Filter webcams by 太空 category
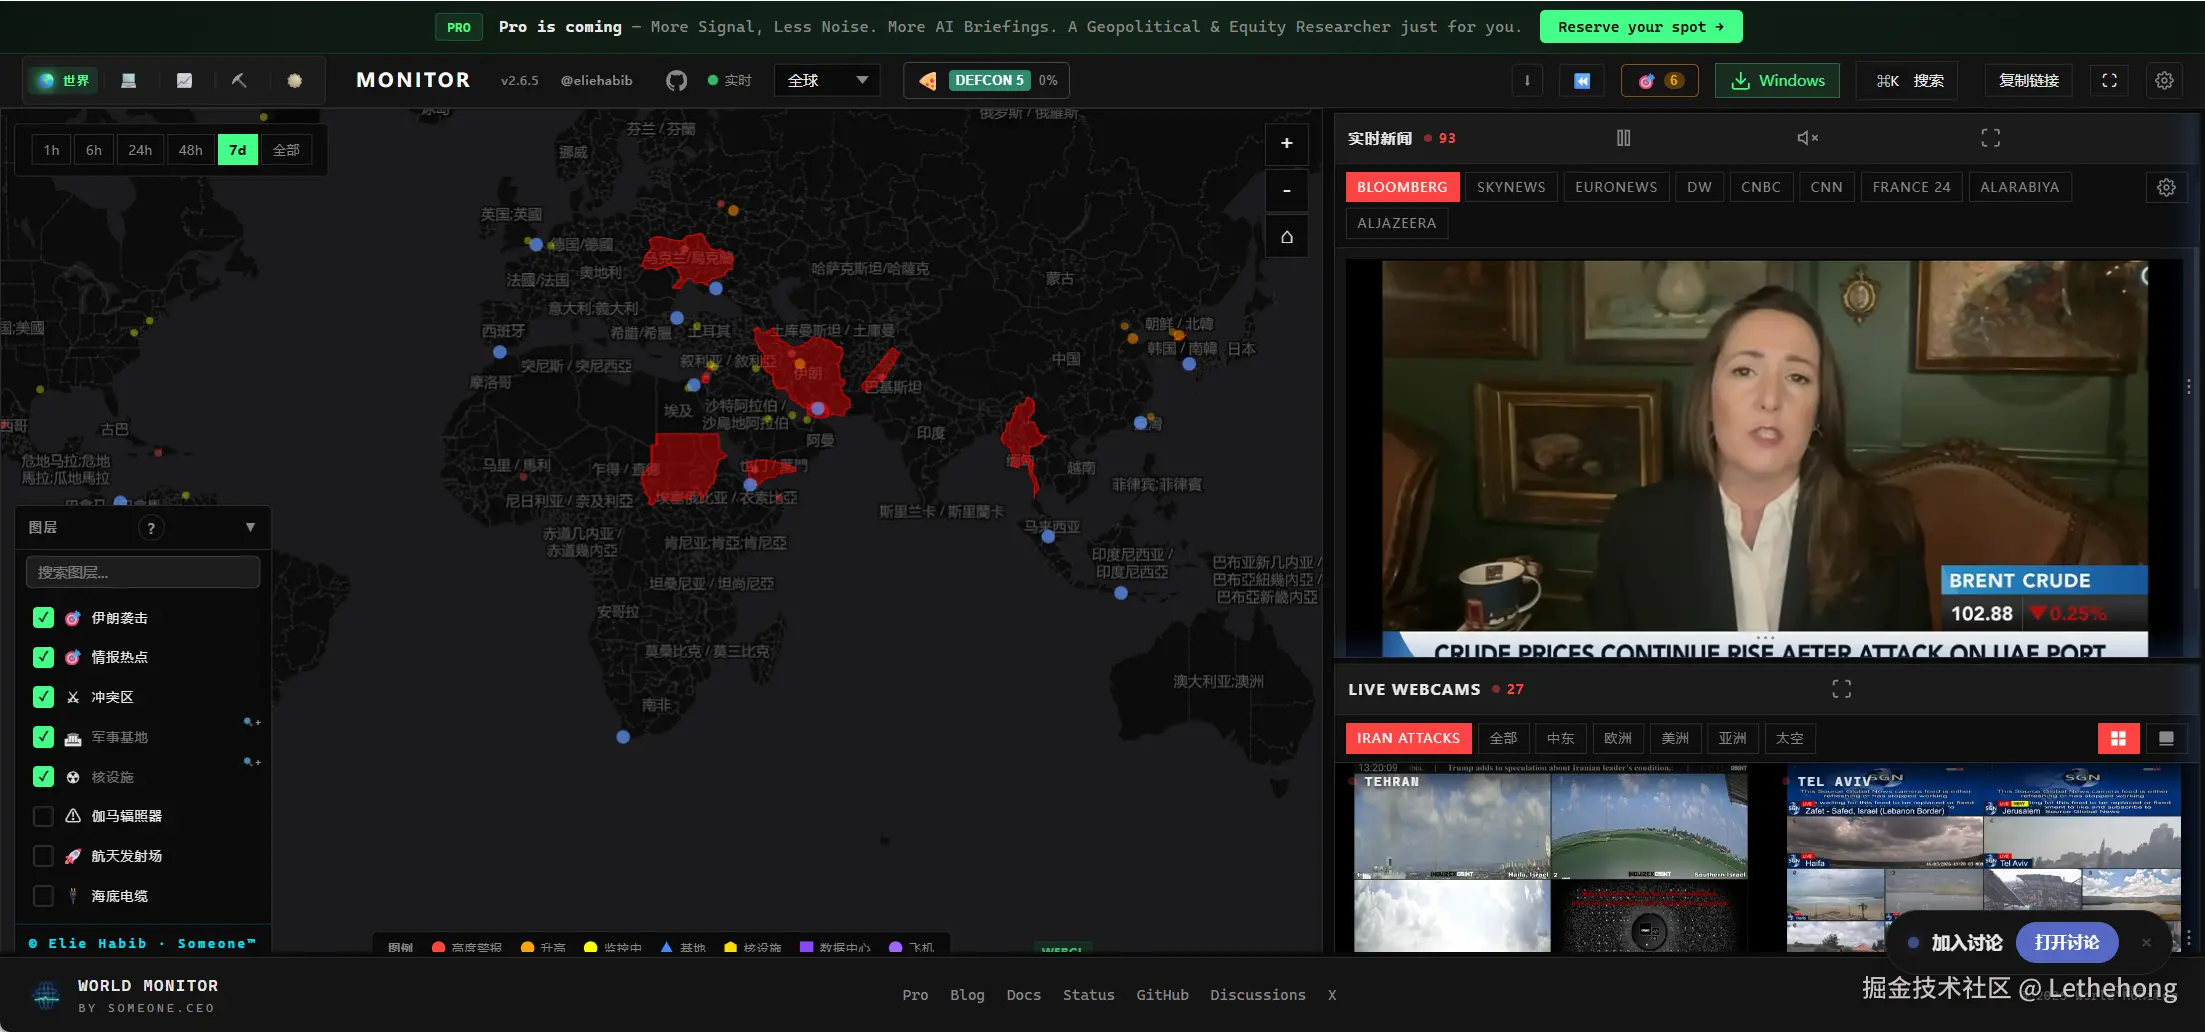The width and height of the screenshot is (2205, 1032). coord(1790,739)
